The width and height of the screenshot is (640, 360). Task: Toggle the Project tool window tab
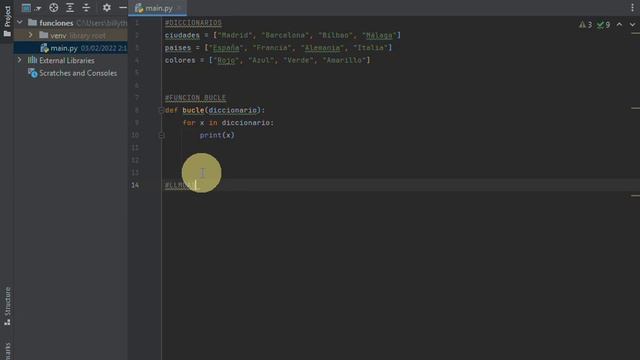[7, 21]
